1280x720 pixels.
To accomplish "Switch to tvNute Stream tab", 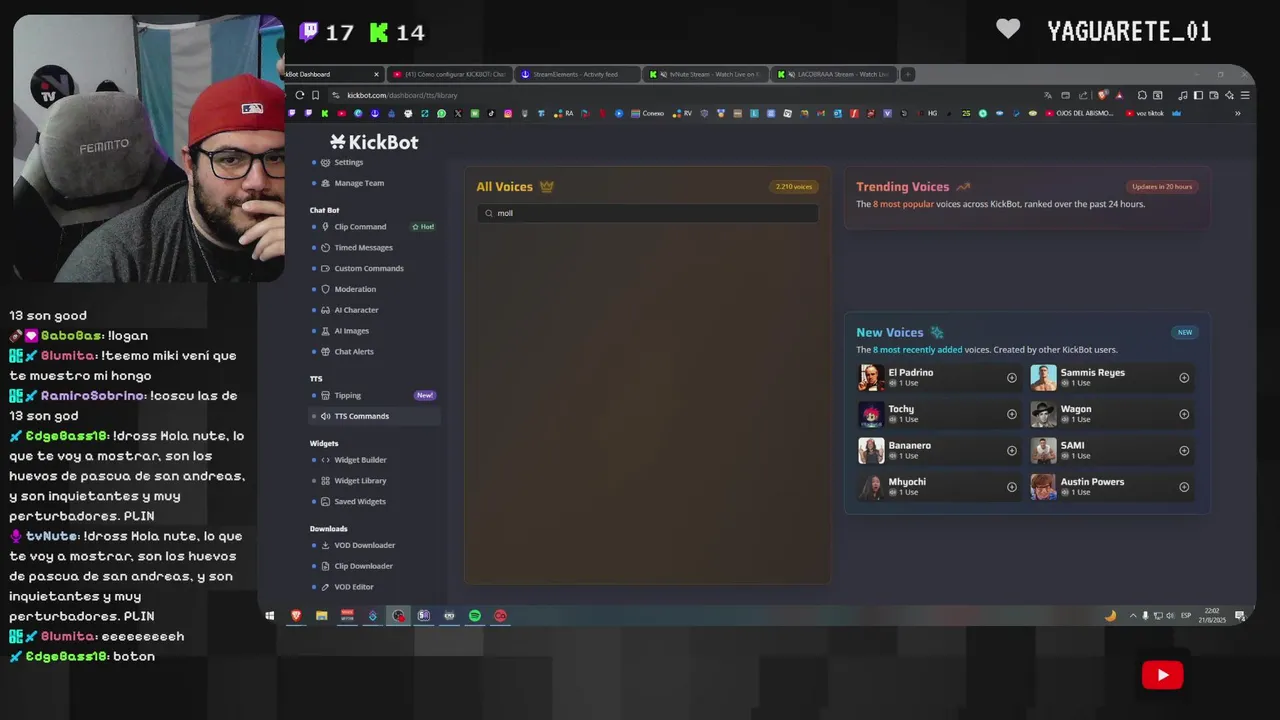I will coord(705,74).
